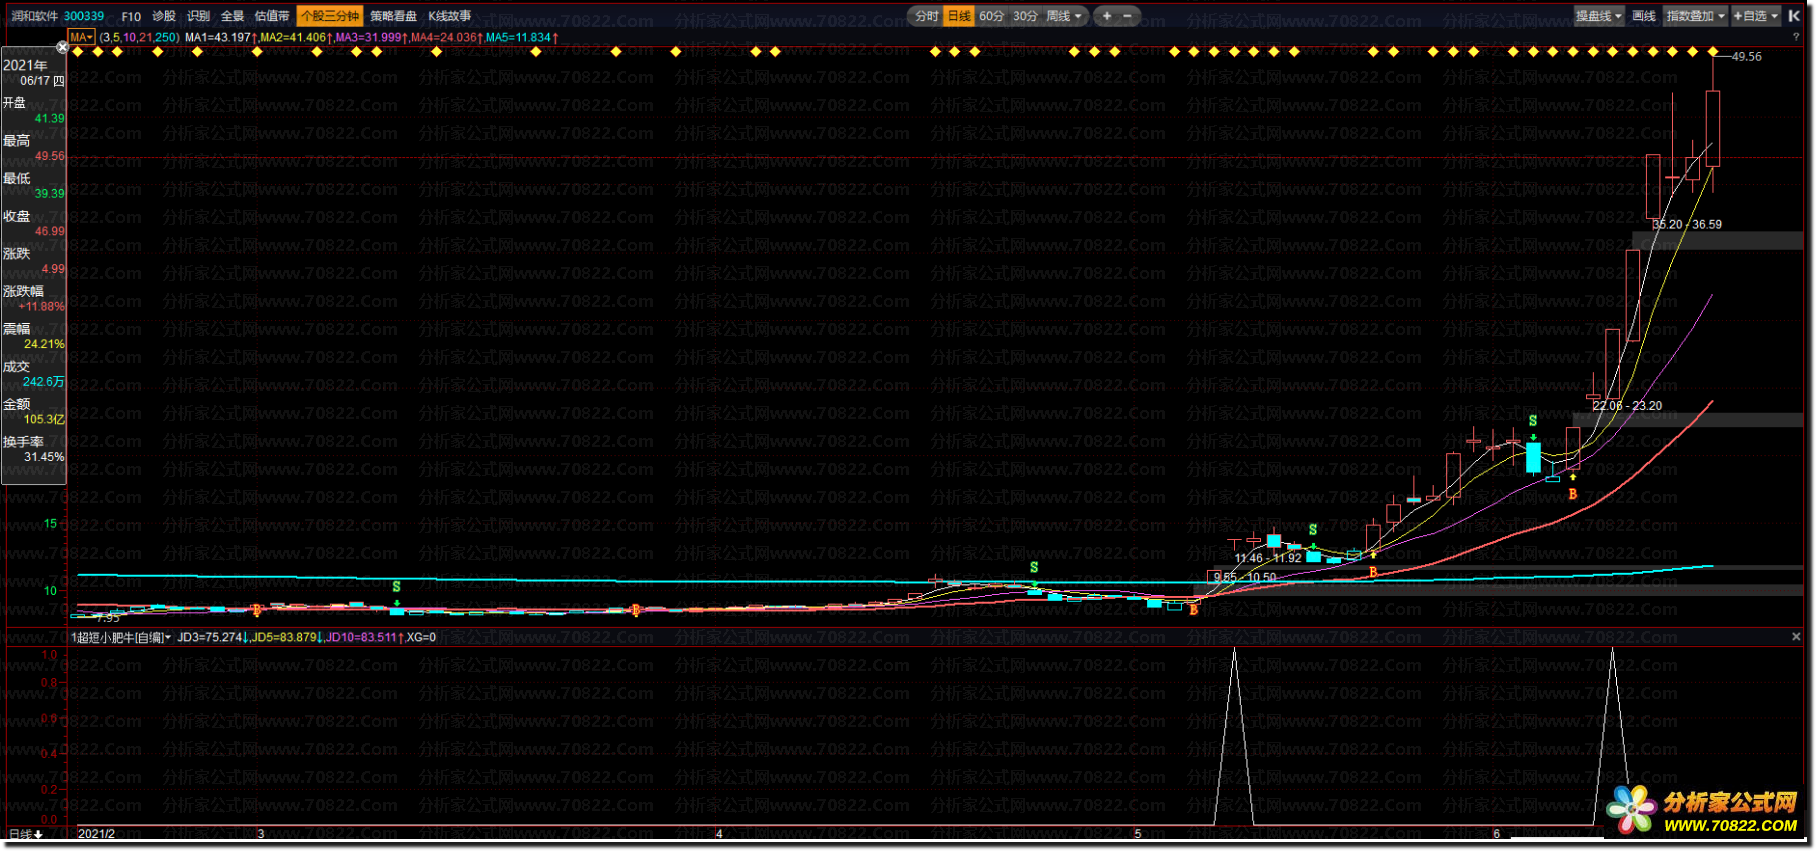Click the yellow diamond above the 49.56 high
Screen dimensions: 1817x851
1713,52
